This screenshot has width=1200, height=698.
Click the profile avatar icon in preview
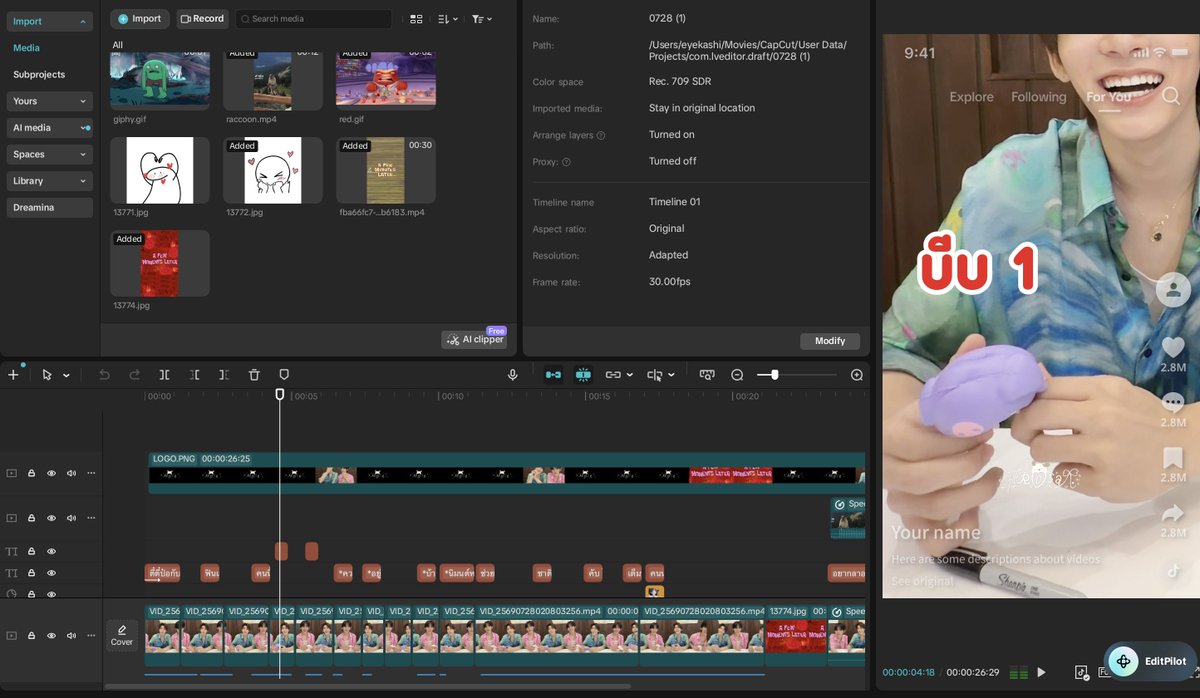(x=1172, y=290)
